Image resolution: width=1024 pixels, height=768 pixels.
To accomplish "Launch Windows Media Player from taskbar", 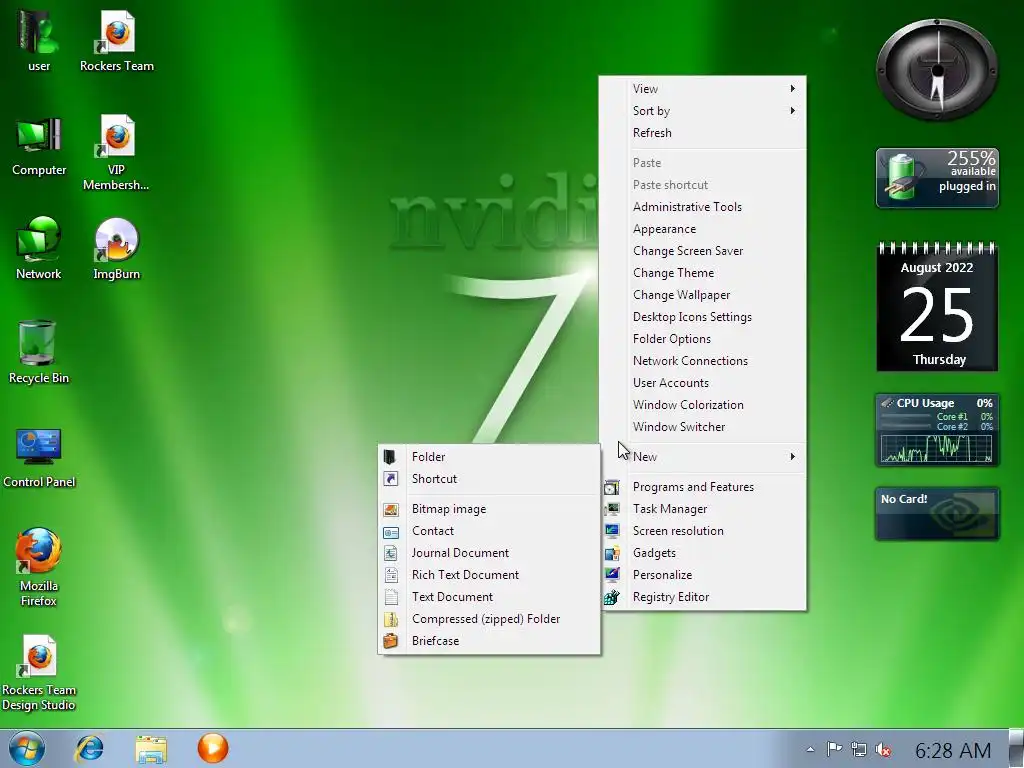I will (x=213, y=748).
